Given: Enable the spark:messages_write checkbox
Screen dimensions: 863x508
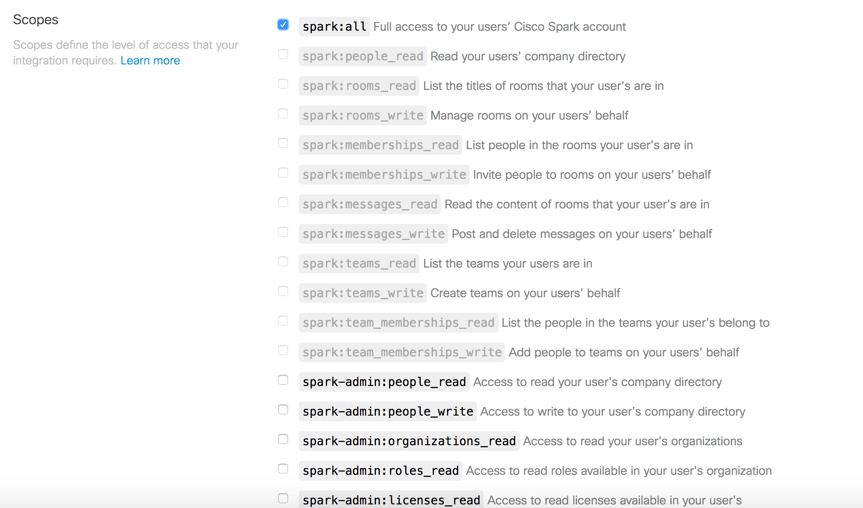Looking at the screenshot, I should (283, 232).
